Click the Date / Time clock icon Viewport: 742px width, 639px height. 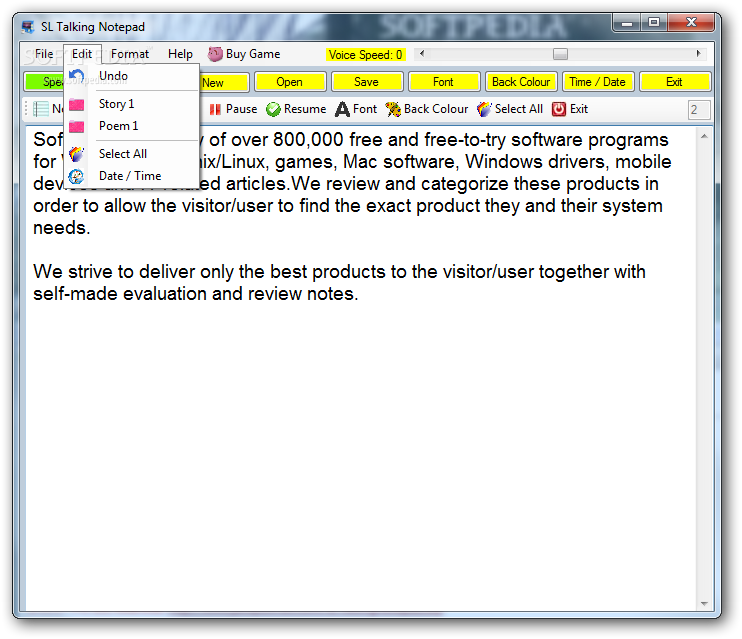(76, 176)
